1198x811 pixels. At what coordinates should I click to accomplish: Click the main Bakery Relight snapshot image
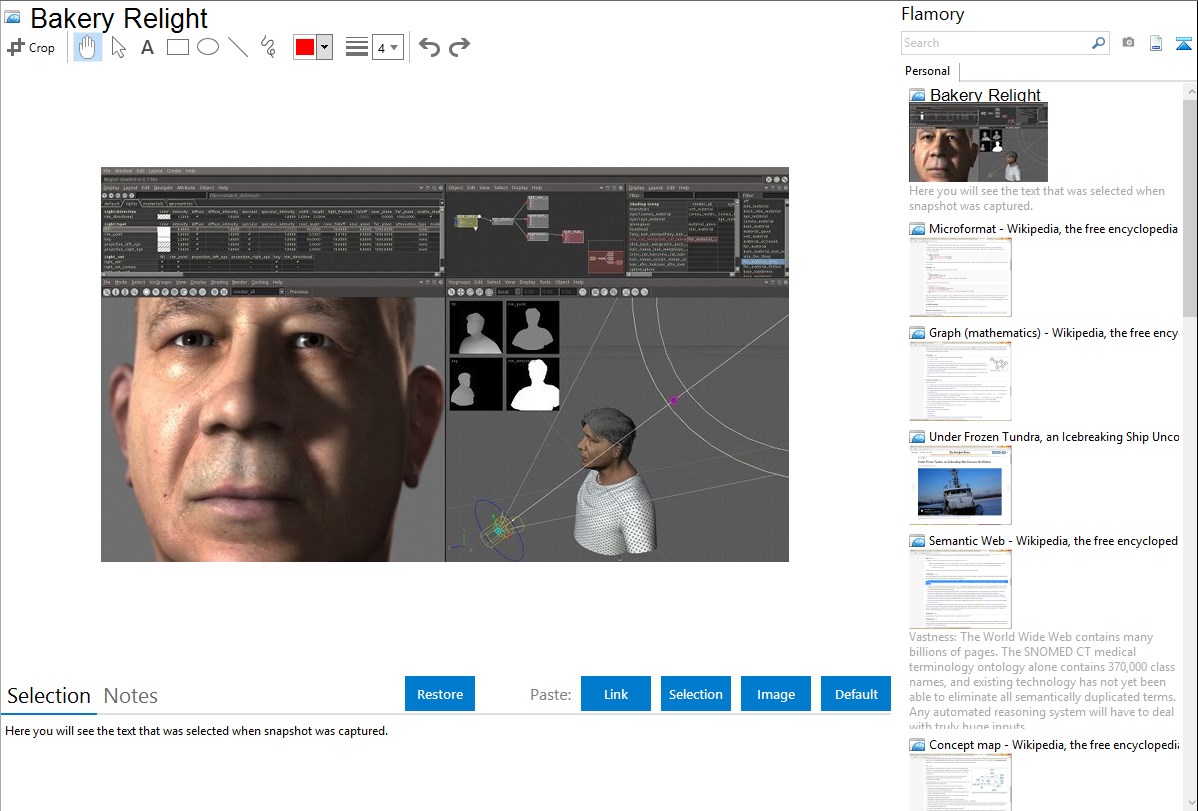tap(445, 365)
